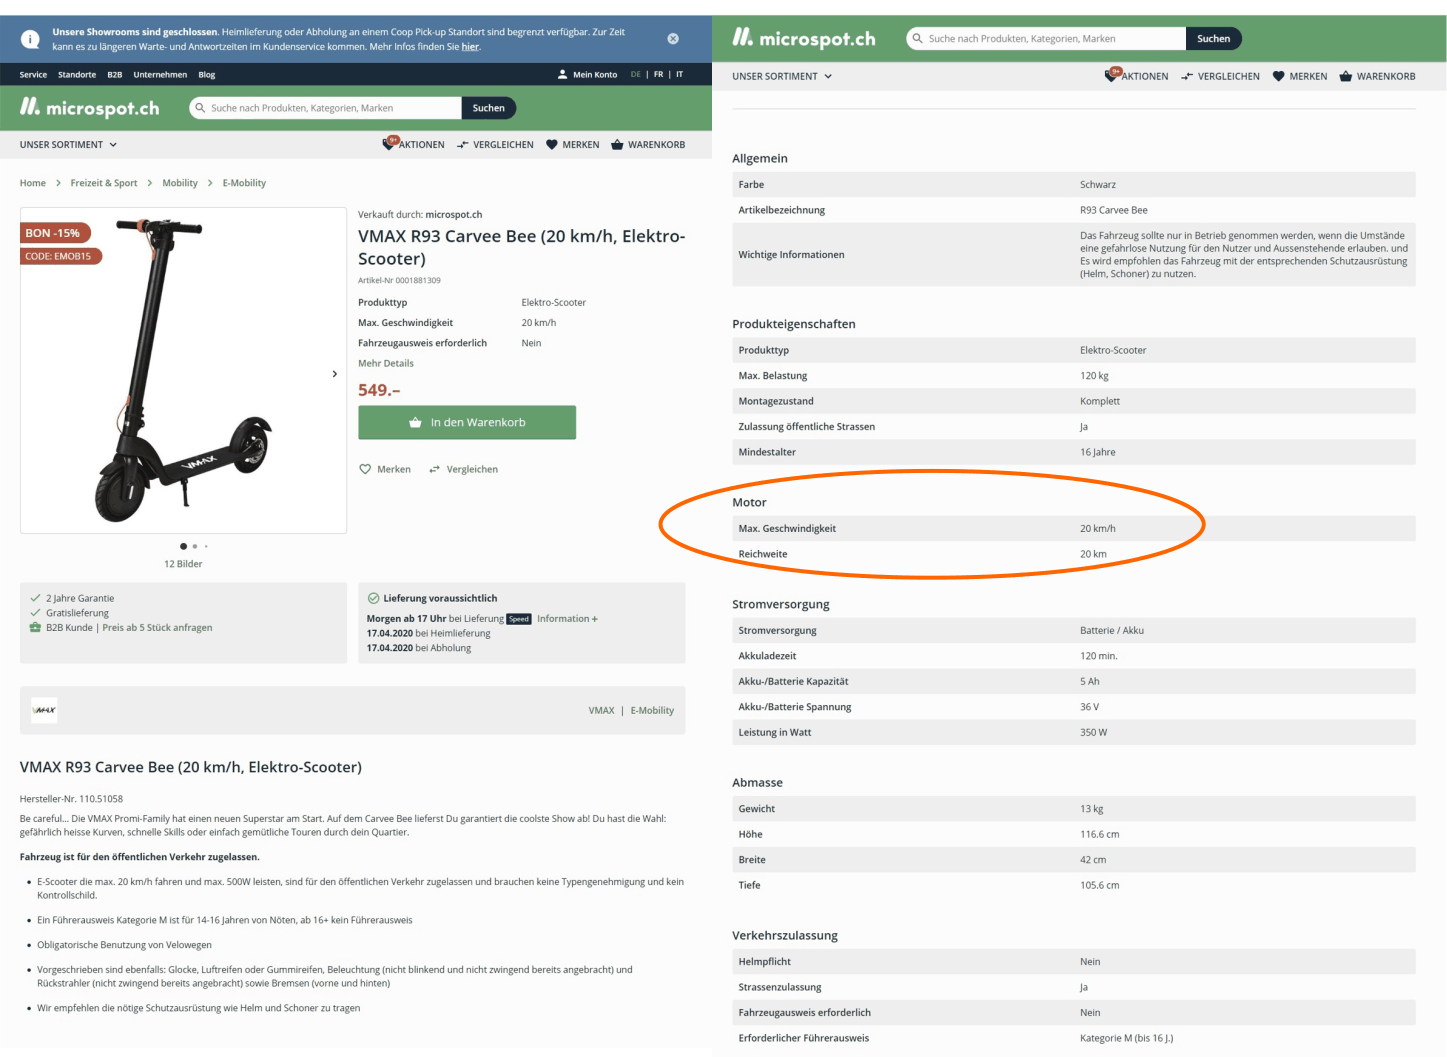This screenshot has height=1057, width=1447.
Task: Open the Service menu item
Action: coord(33,75)
